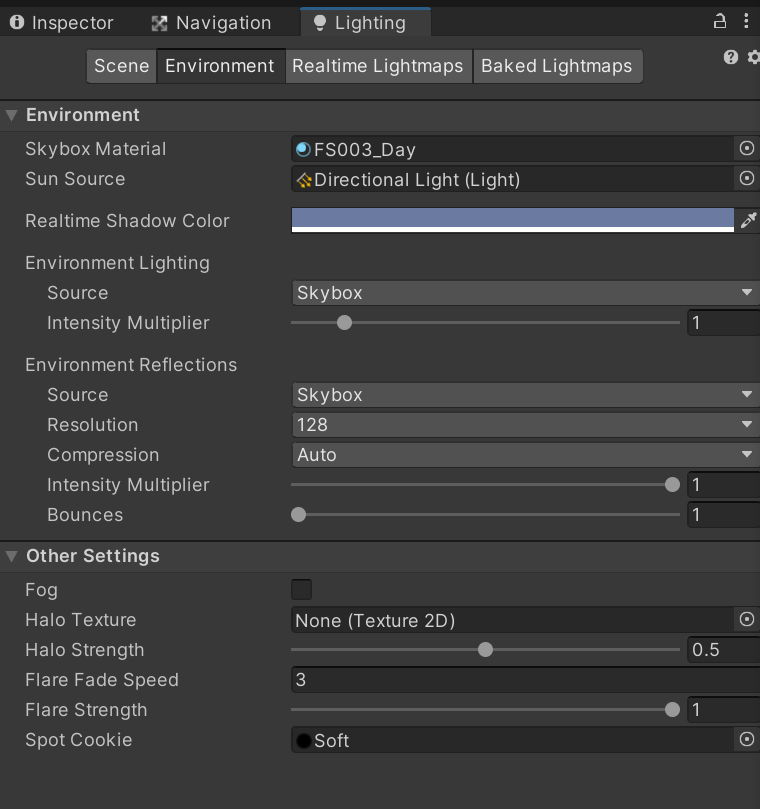Click the Flare Fade Speed label
The width and height of the screenshot is (760, 809).
click(x=102, y=680)
